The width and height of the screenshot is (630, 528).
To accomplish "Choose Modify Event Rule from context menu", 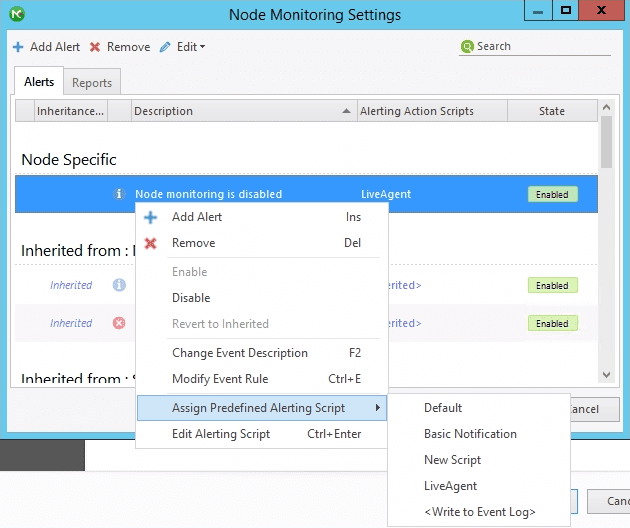I will point(220,379).
